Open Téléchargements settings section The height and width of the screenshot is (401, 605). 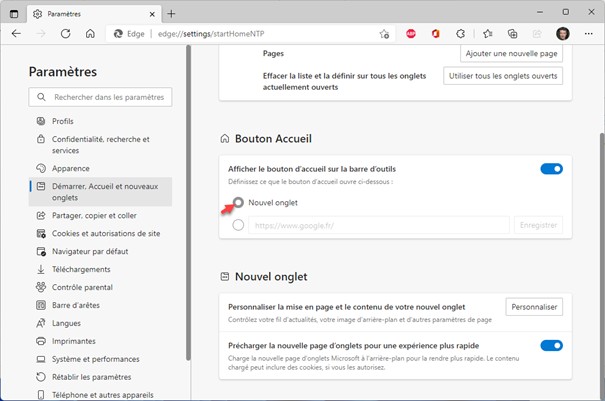[x=100, y=269]
